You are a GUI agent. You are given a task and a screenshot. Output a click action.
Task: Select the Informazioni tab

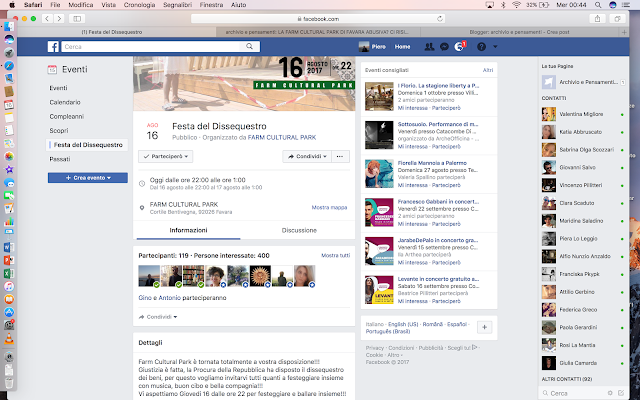188,230
